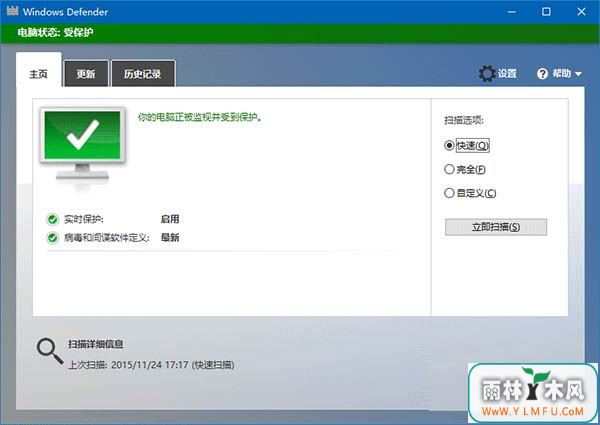Click the 病毒和间谍软件定义 label
This screenshot has width=600, height=425.
[107, 238]
